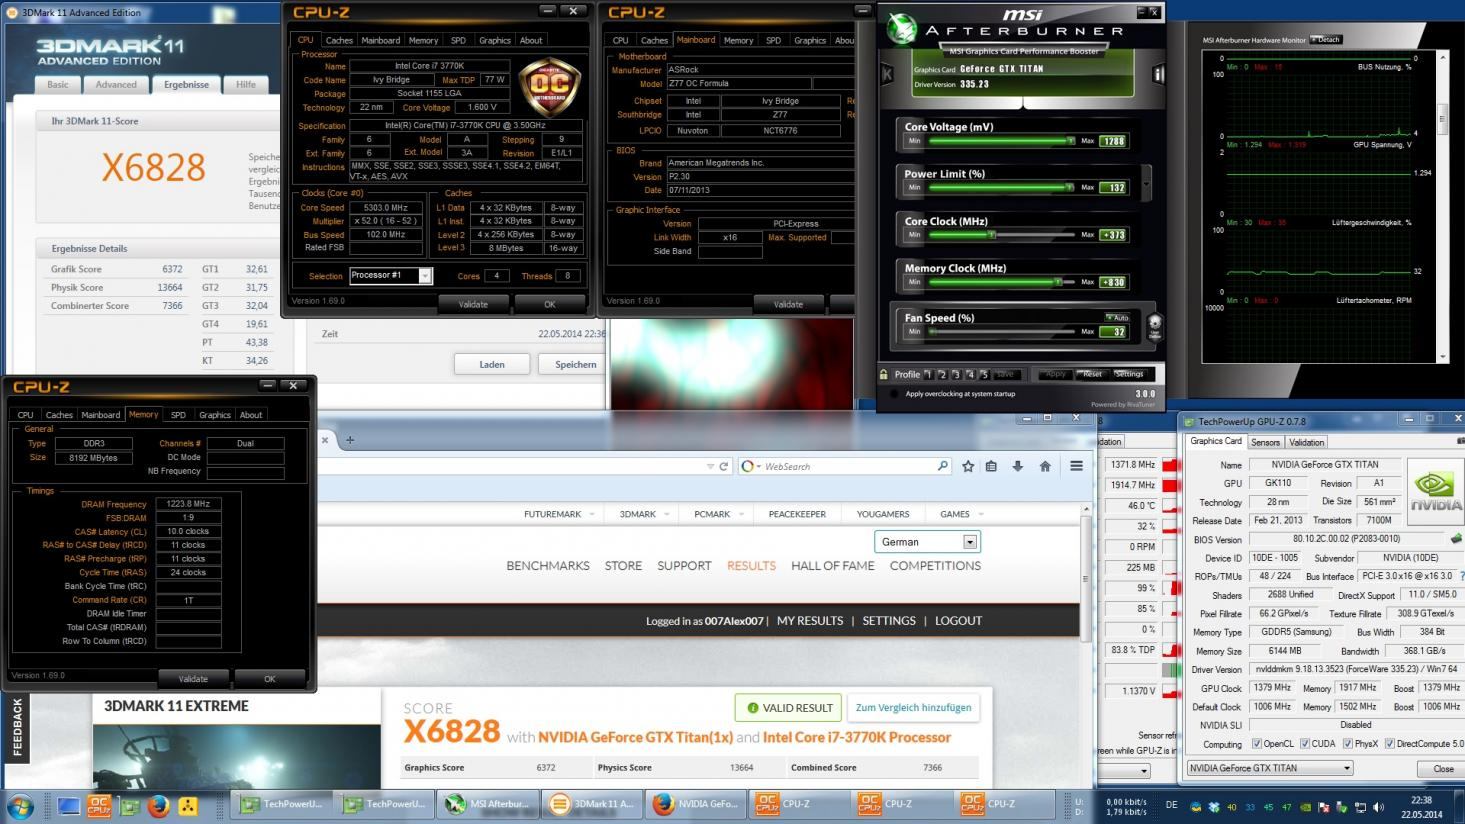
Task: Open the Validation tab in GPU-Z
Action: 1306,442
